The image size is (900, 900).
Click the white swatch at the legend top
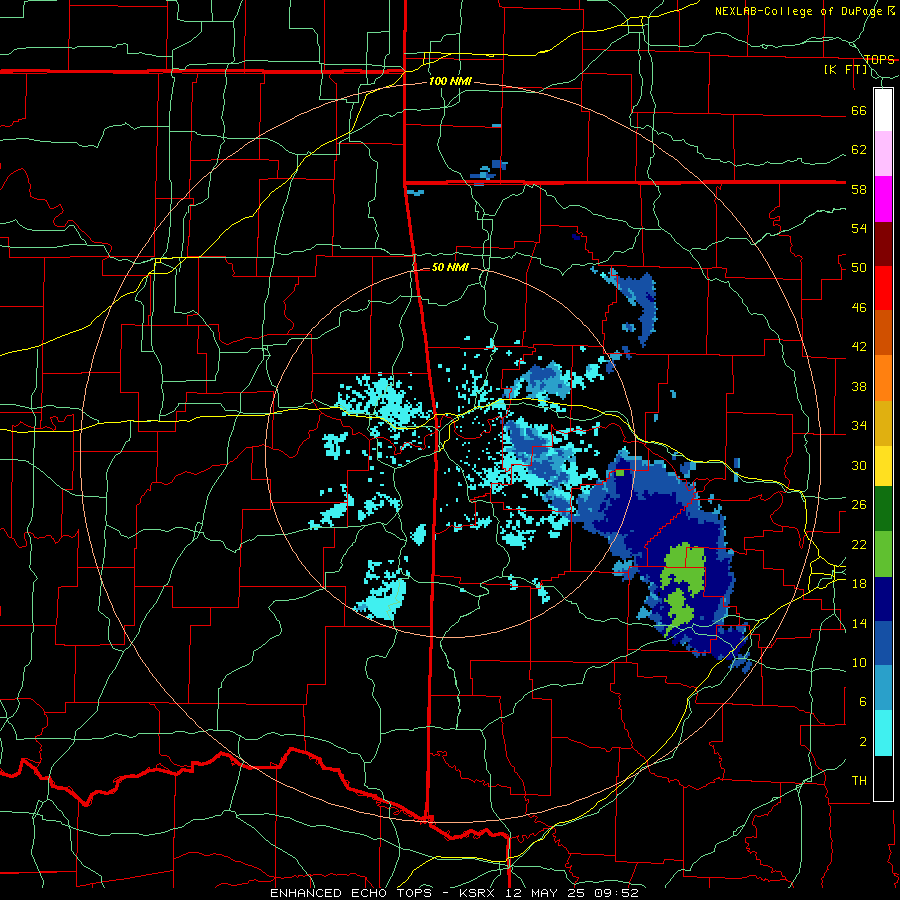tap(883, 110)
